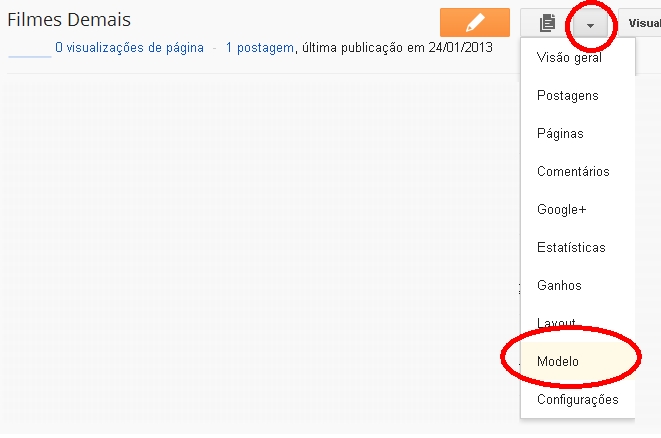Image resolution: width=661 pixels, height=438 pixels.
Task: Open Comentários from the dropdown list
Action: [573, 171]
